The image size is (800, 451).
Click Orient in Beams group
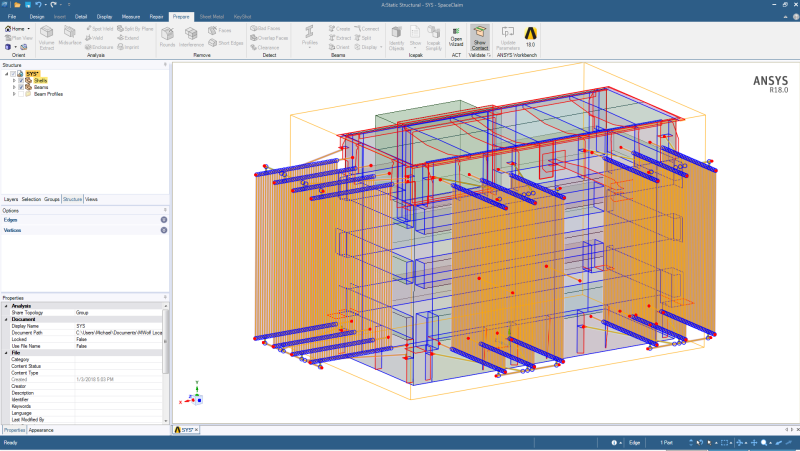point(339,47)
